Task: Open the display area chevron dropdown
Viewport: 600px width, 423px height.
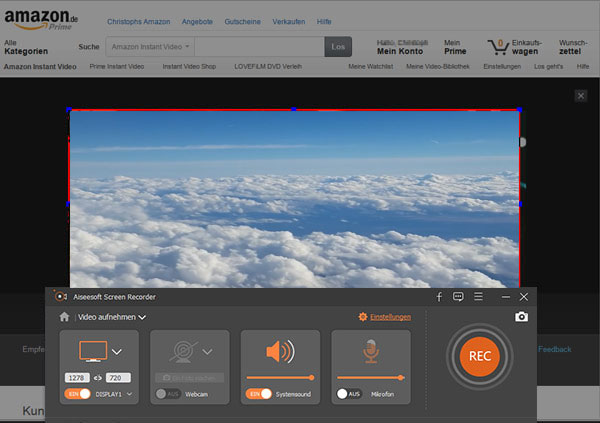Action: (x=117, y=351)
